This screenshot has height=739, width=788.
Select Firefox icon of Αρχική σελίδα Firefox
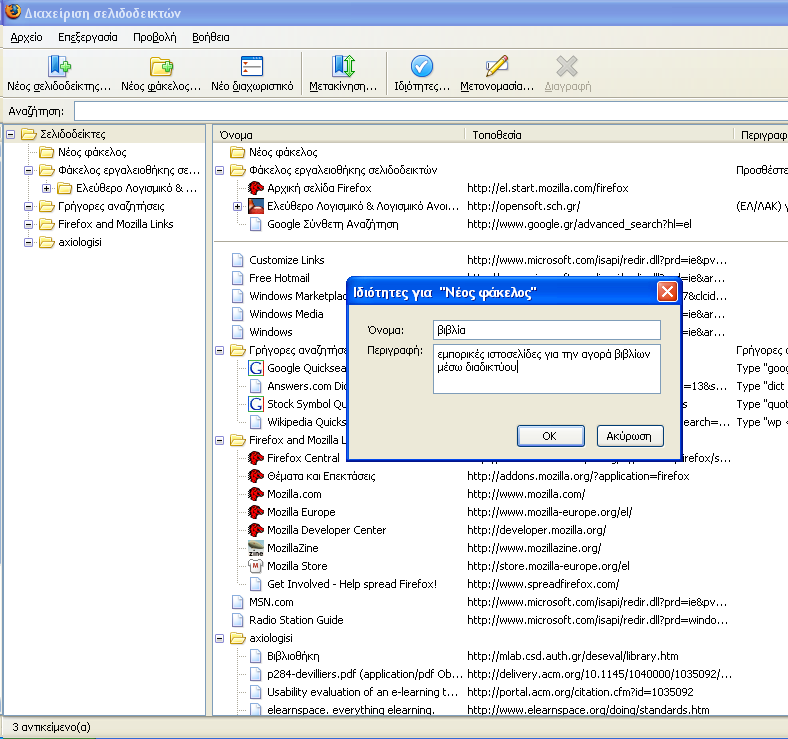click(256, 188)
